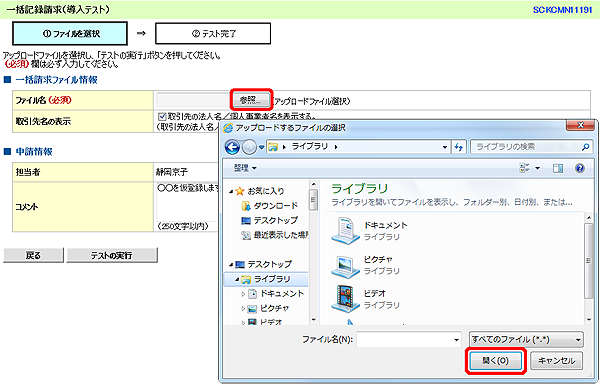The image size is (600, 387).
Task: Click the search magnifier icon
Action: (585, 147)
